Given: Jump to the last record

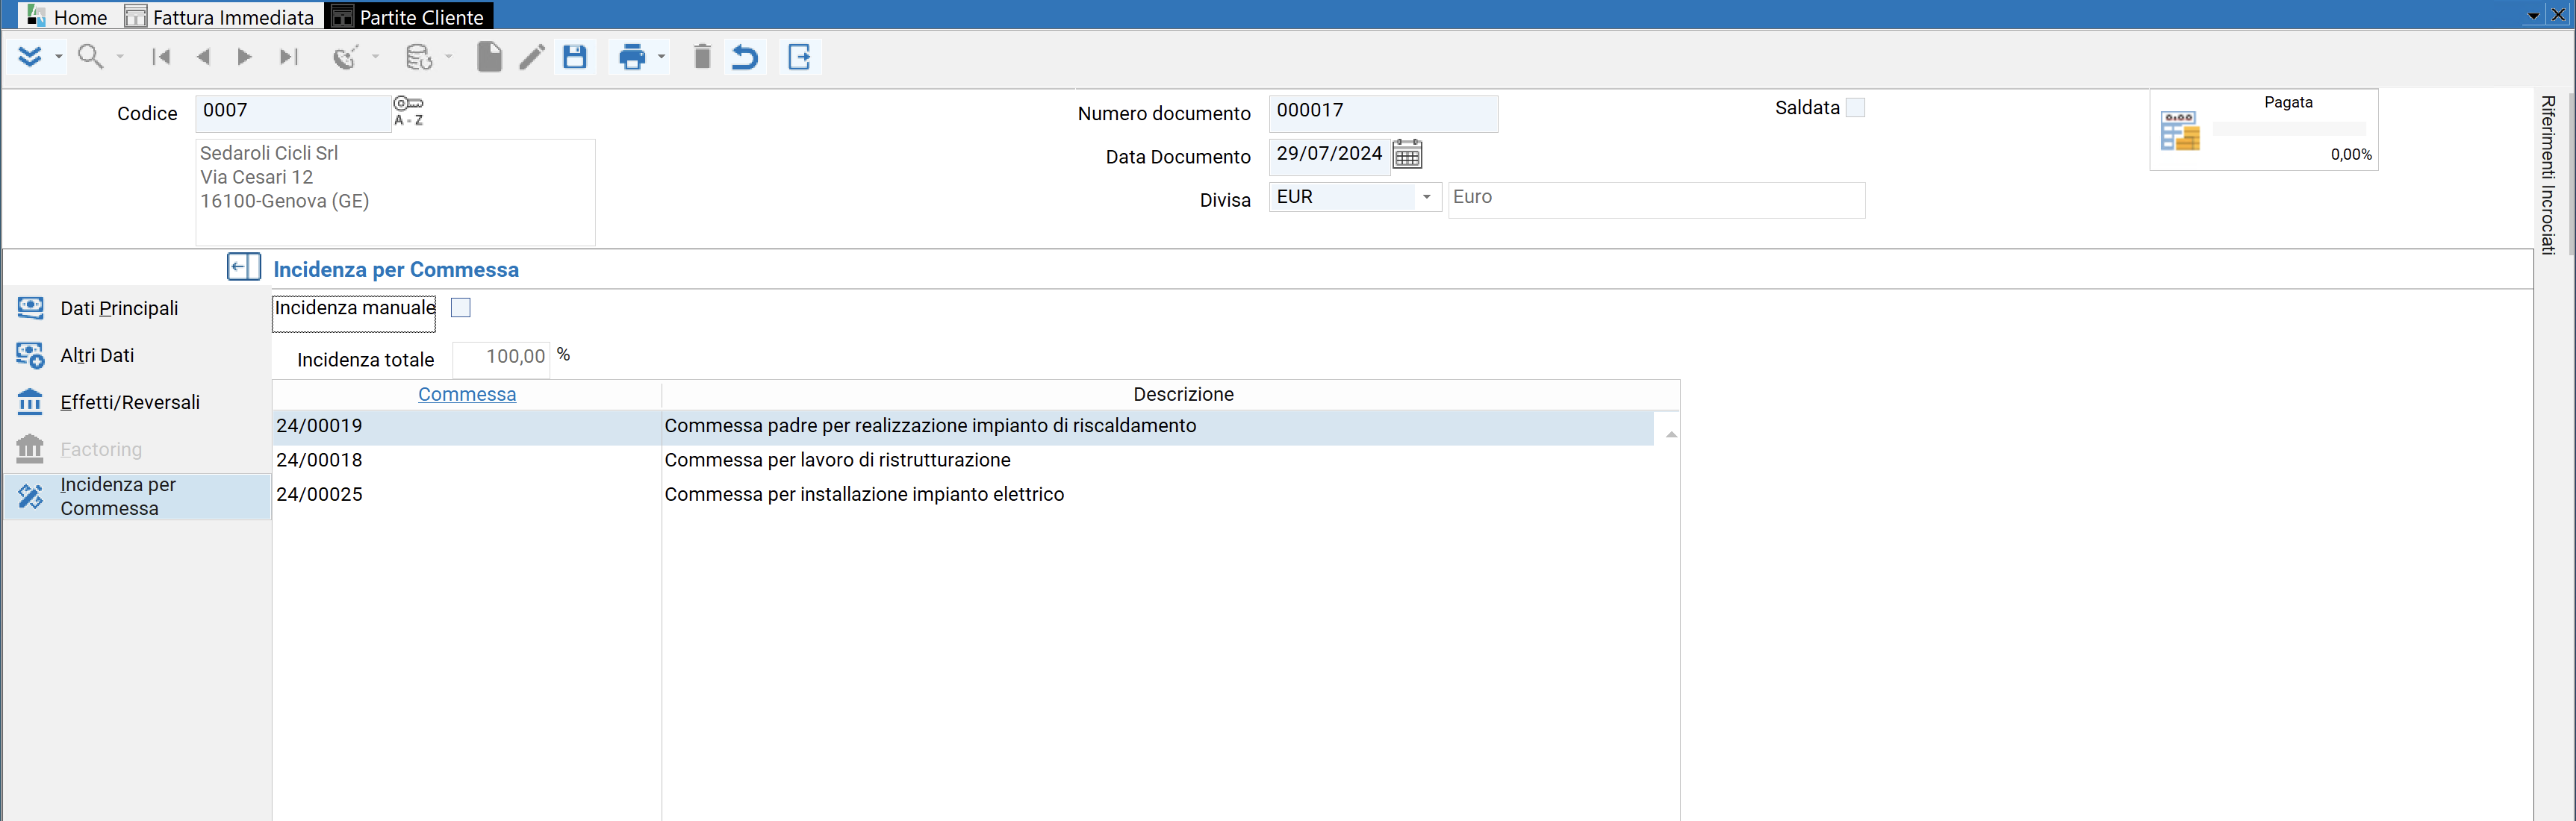Looking at the screenshot, I should [289, 57].
